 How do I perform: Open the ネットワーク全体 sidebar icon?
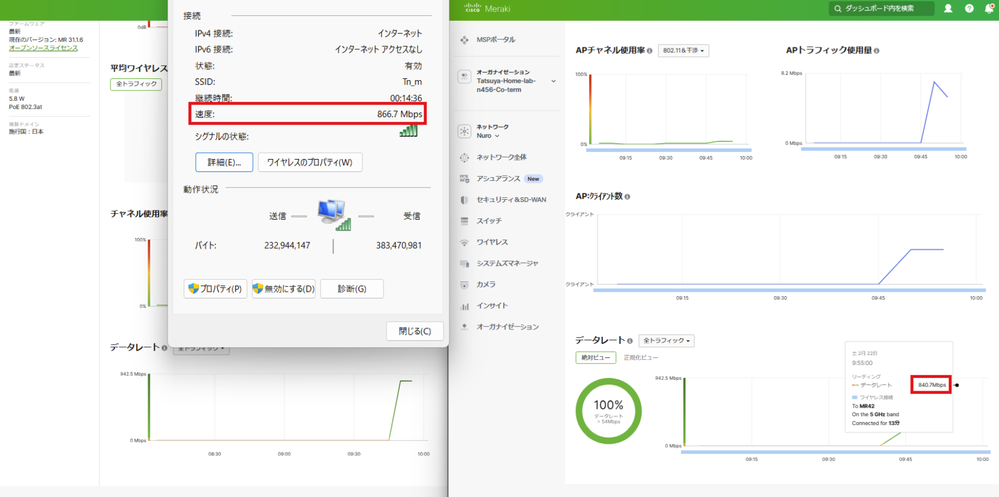pyautogui.click(x=464, y=157)
